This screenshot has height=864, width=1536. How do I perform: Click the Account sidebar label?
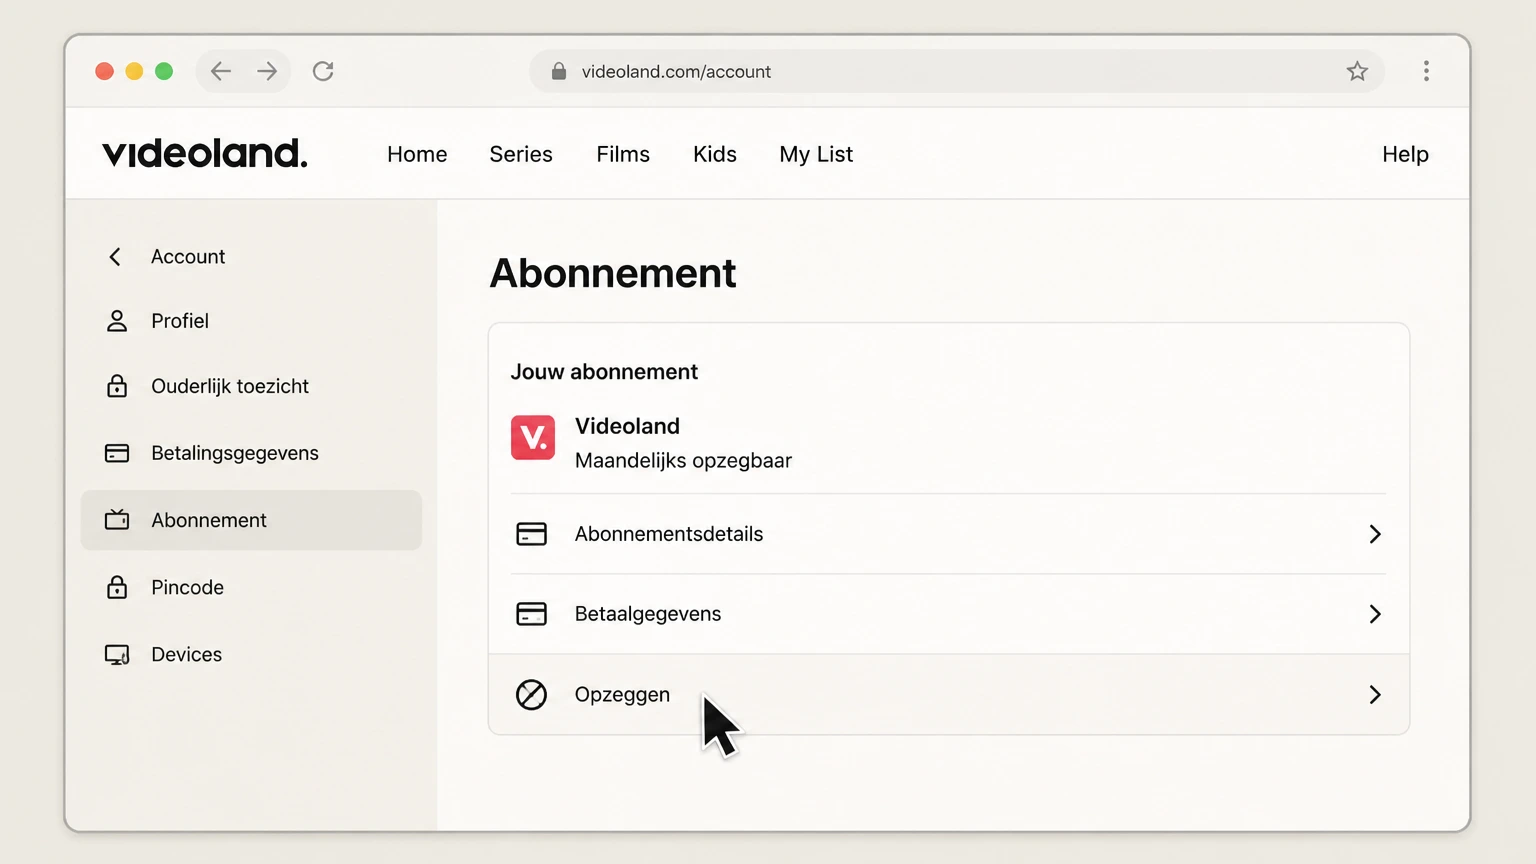[188, 257]
